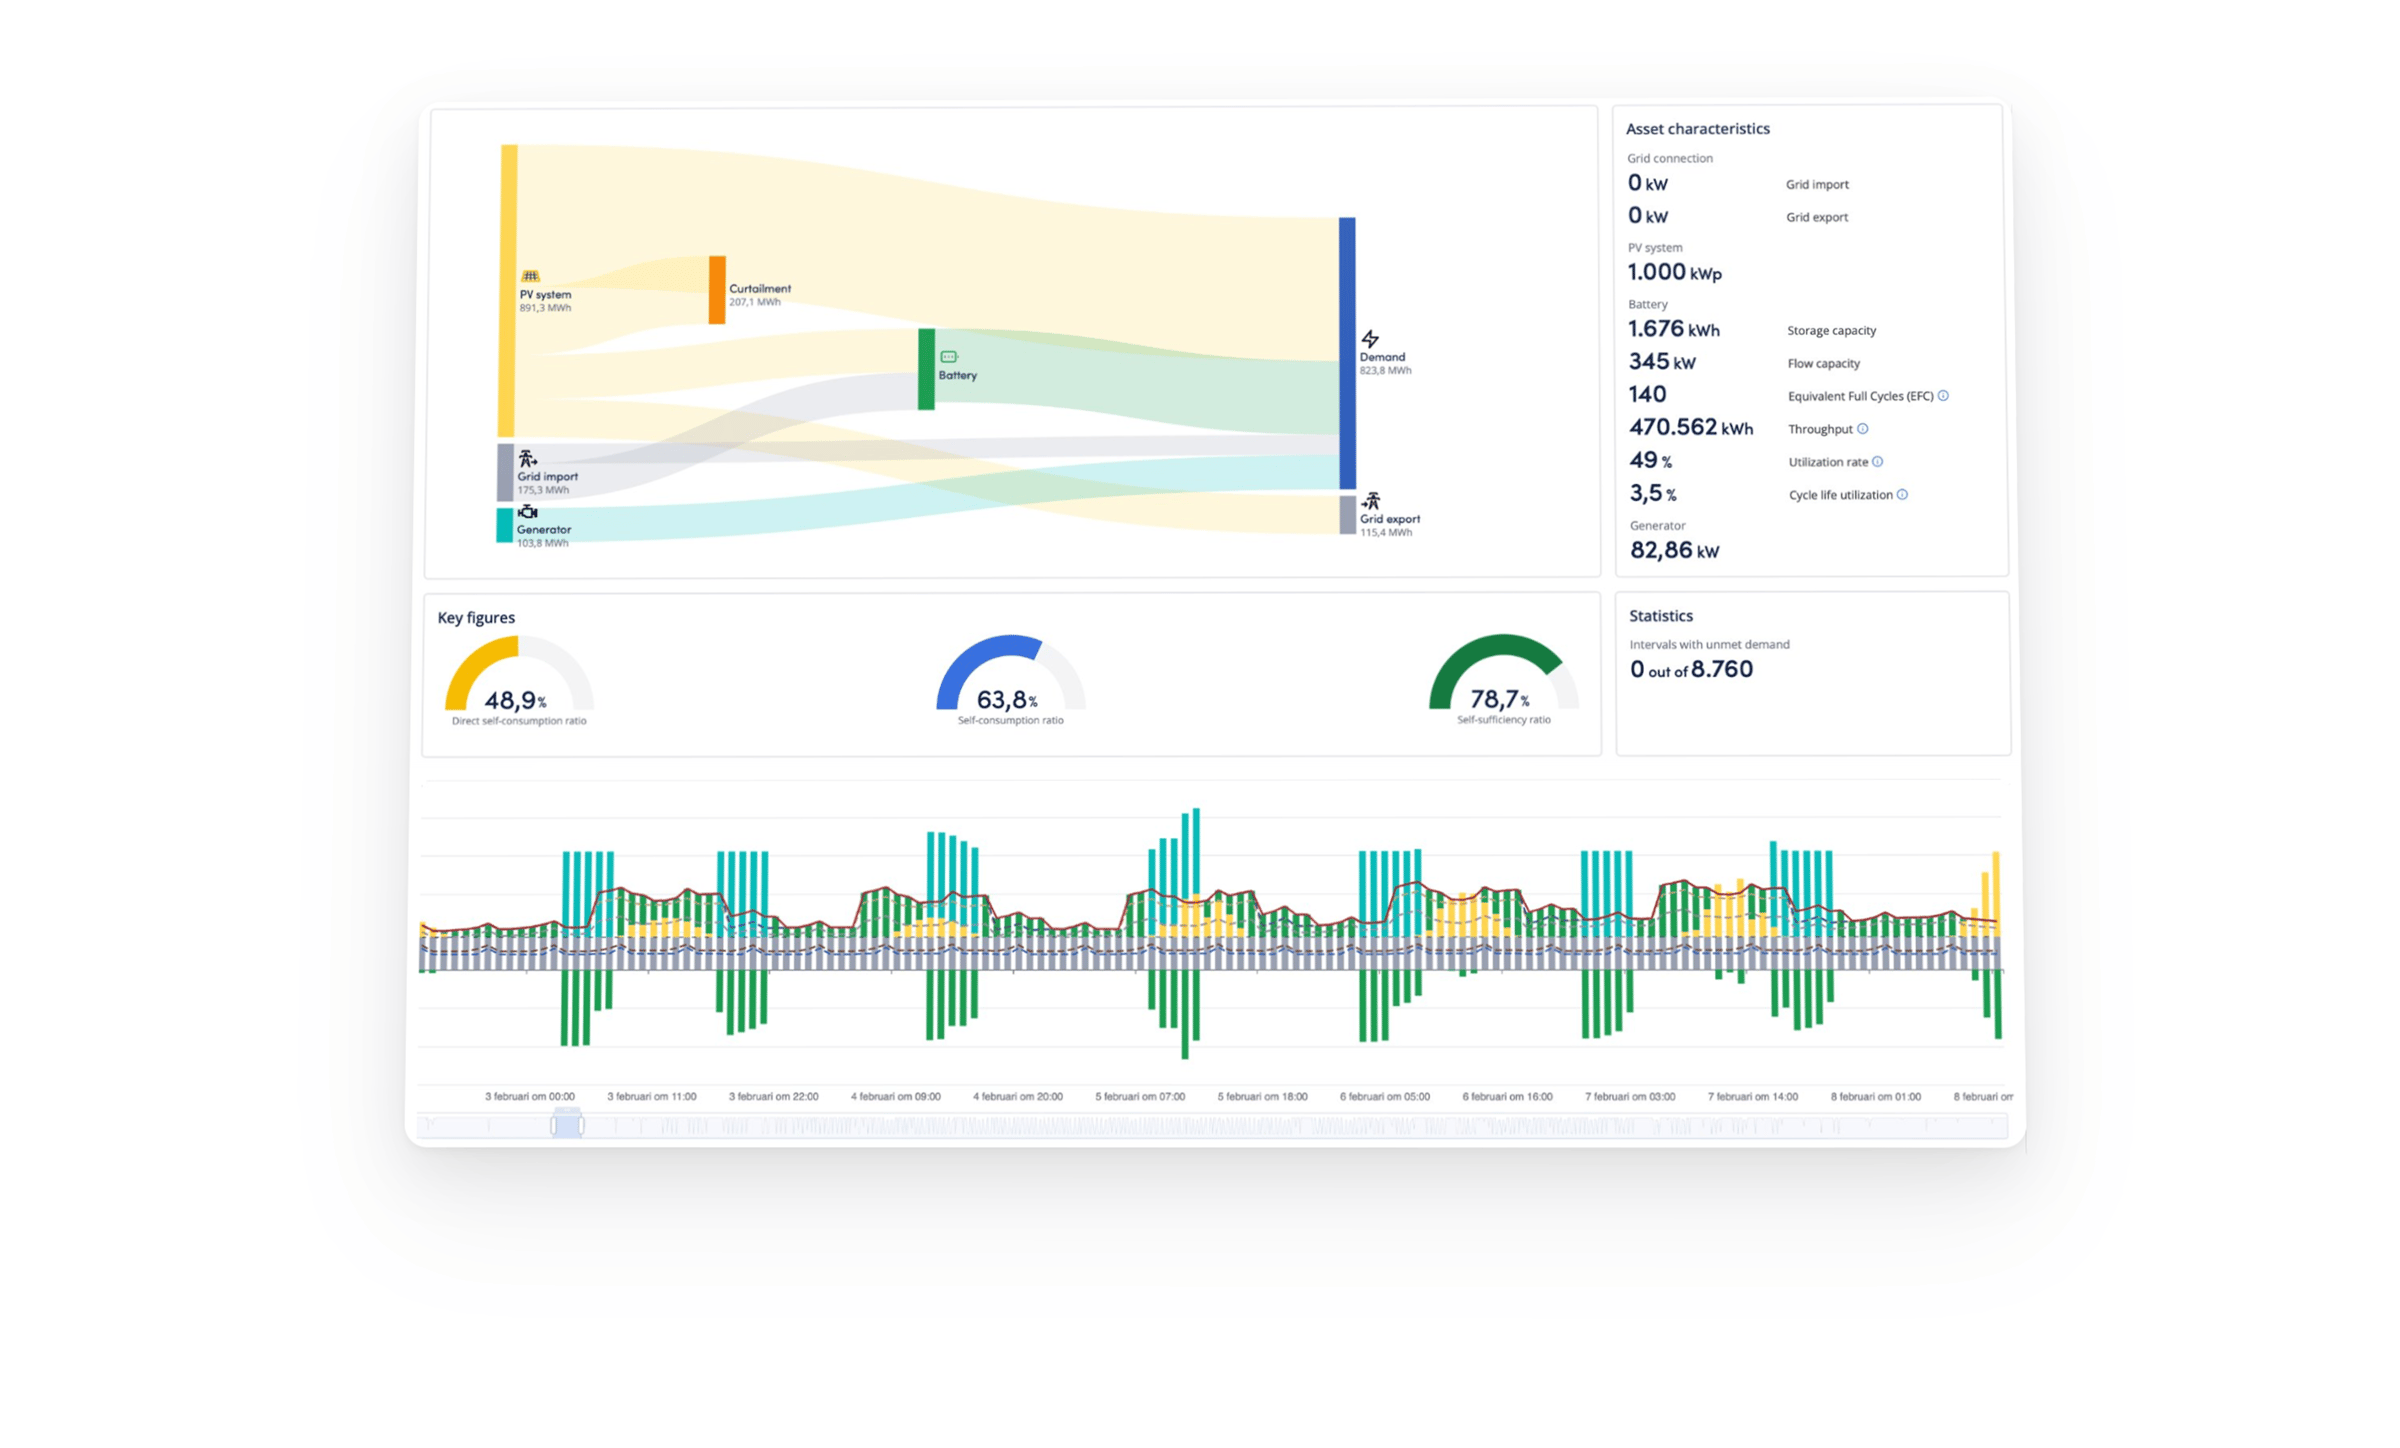Select the orange Curtailment node bar
The height and width of the screenshot is (1448, 2400).
tap(717, 290)
